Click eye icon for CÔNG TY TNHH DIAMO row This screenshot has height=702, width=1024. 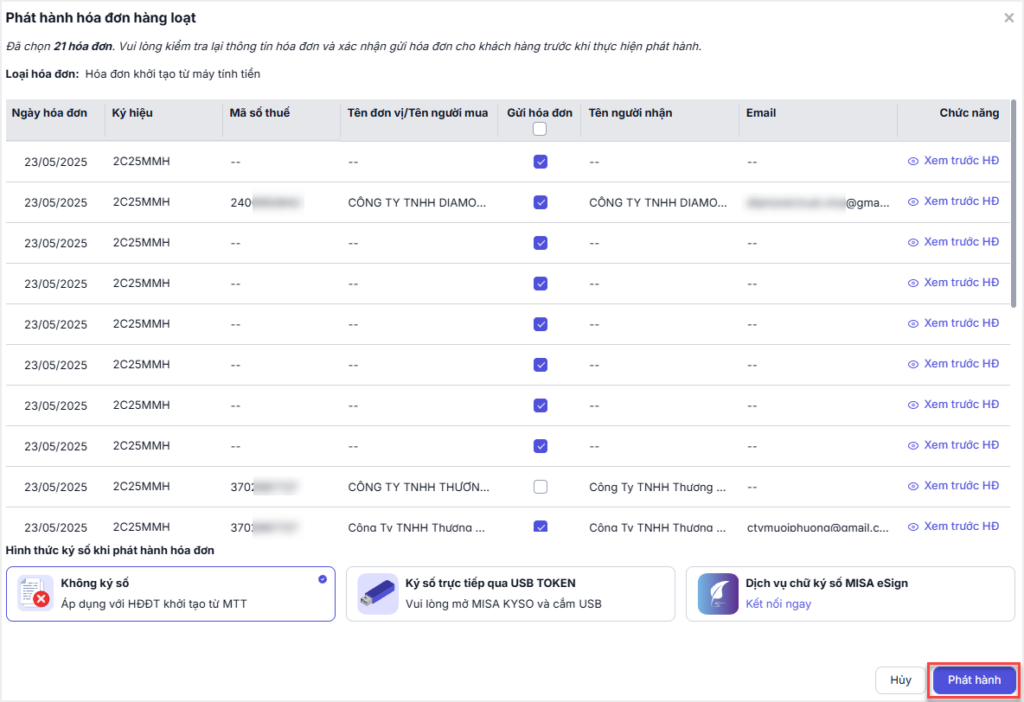913,202
